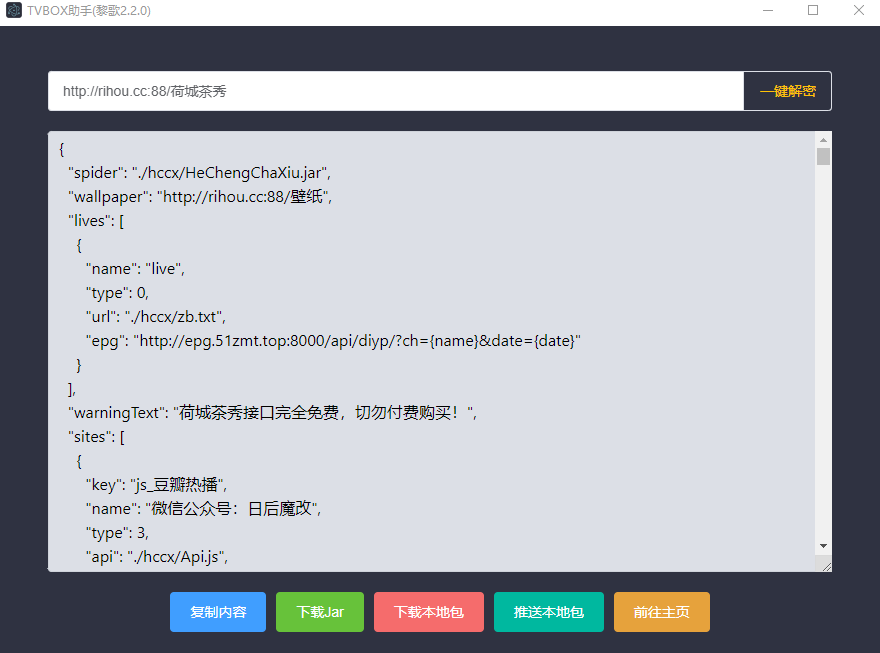This screenshot has width=880, height=653.
Task: Click the 复制内容 copy content button
Action: [218, 612]
